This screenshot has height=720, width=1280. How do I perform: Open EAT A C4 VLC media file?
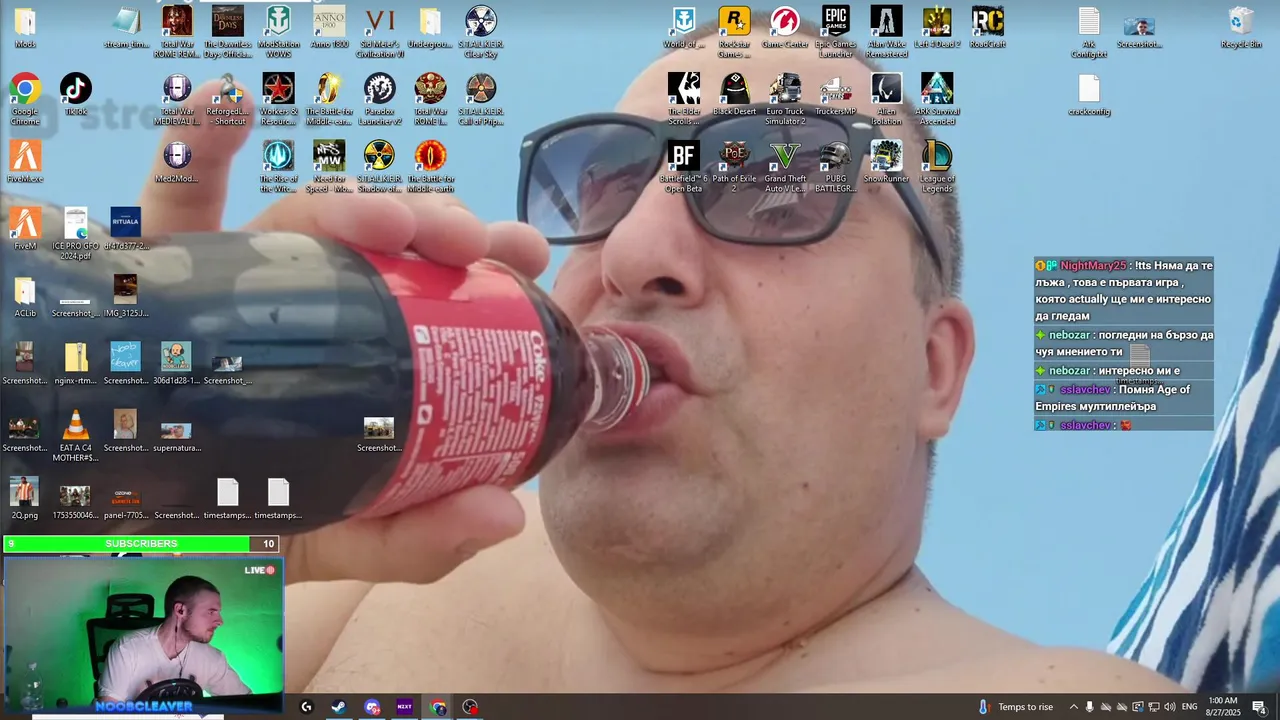(76, 435)
